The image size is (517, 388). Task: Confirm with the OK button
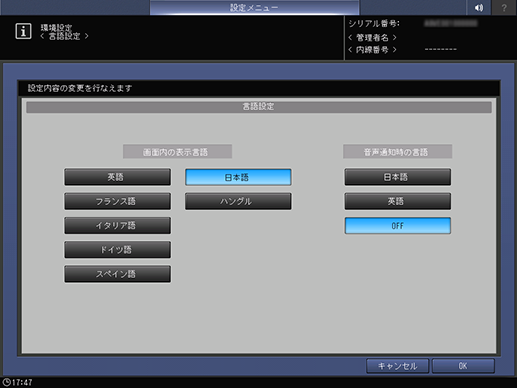point(463,366)
